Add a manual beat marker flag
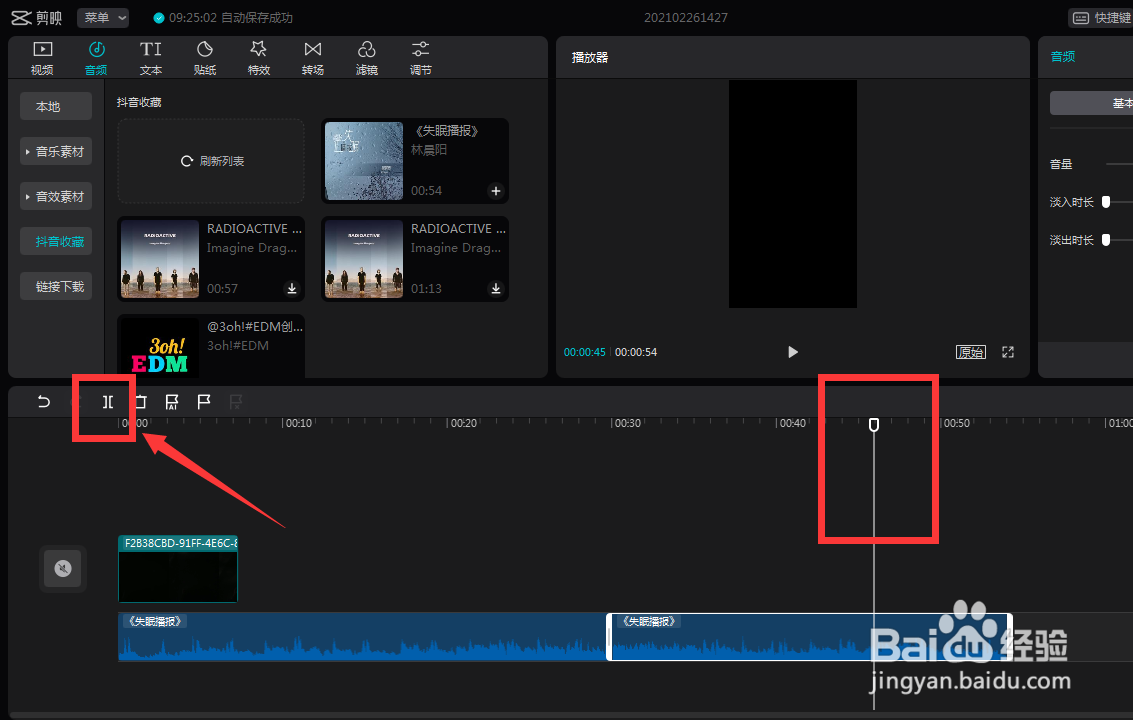Screen dimensions: 1133x720 point(204,402)
